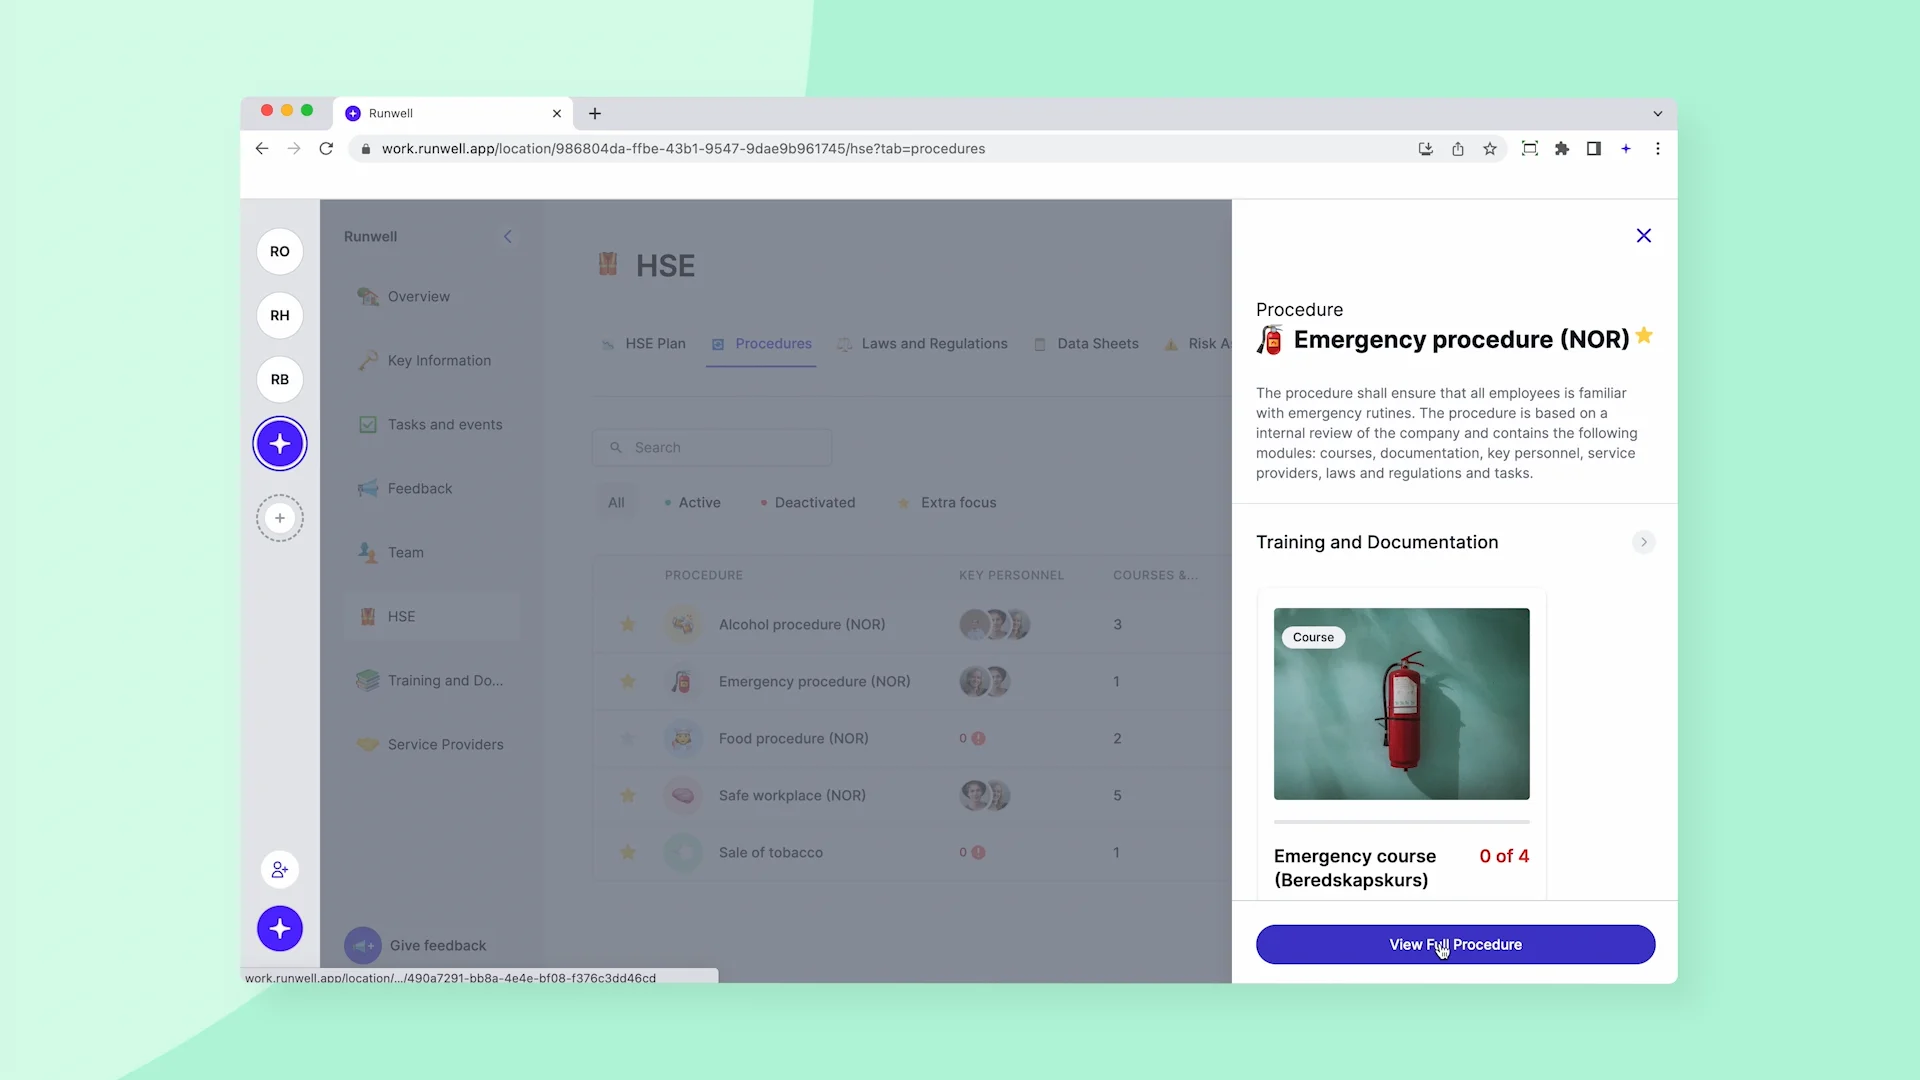Image resolution: width=1920 pixels, height=1080 pixels.
Task: Bookmark this page with star icon
Action: coord(1490,149)
